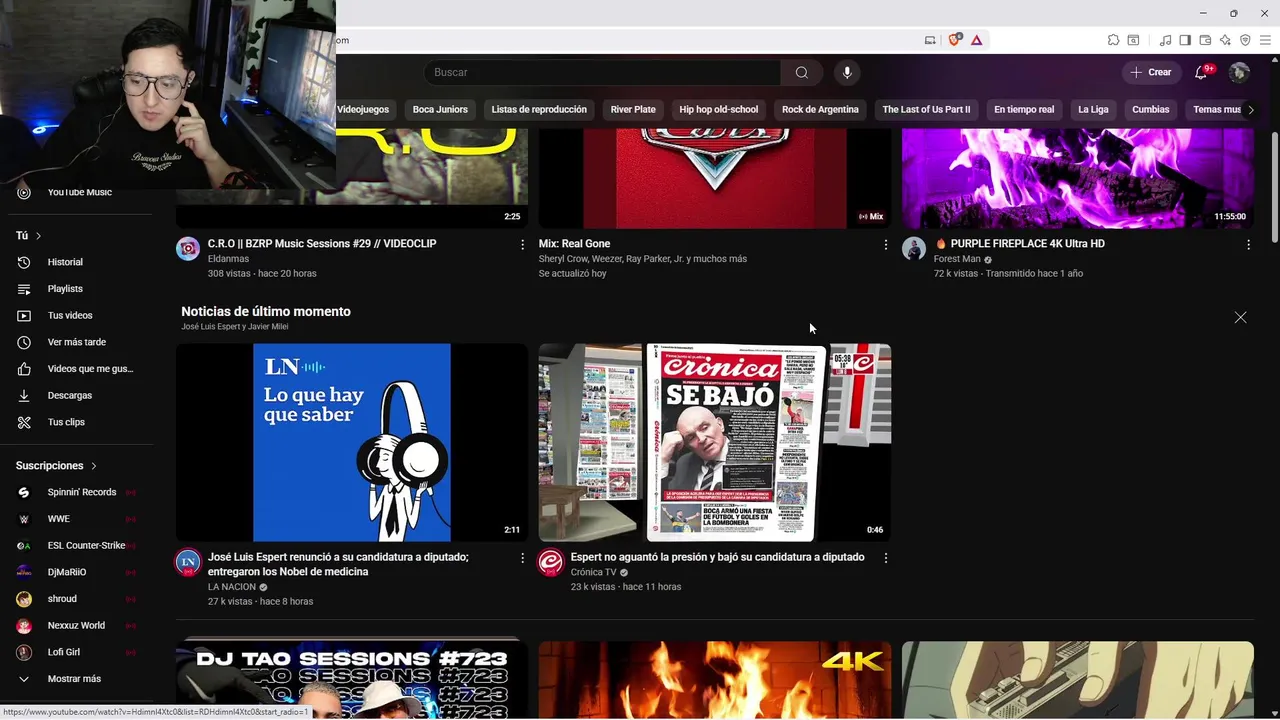Viewport: 1280px width, 720px height.
Task: Open the Brave VPN shield icon
Action: (1245, 40)
